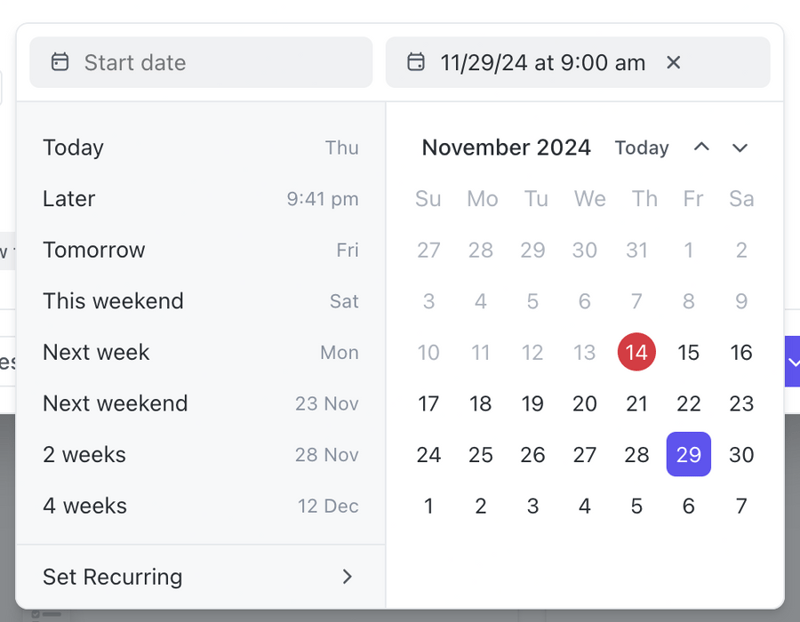Open next month with the down chevron

point(740,147)
